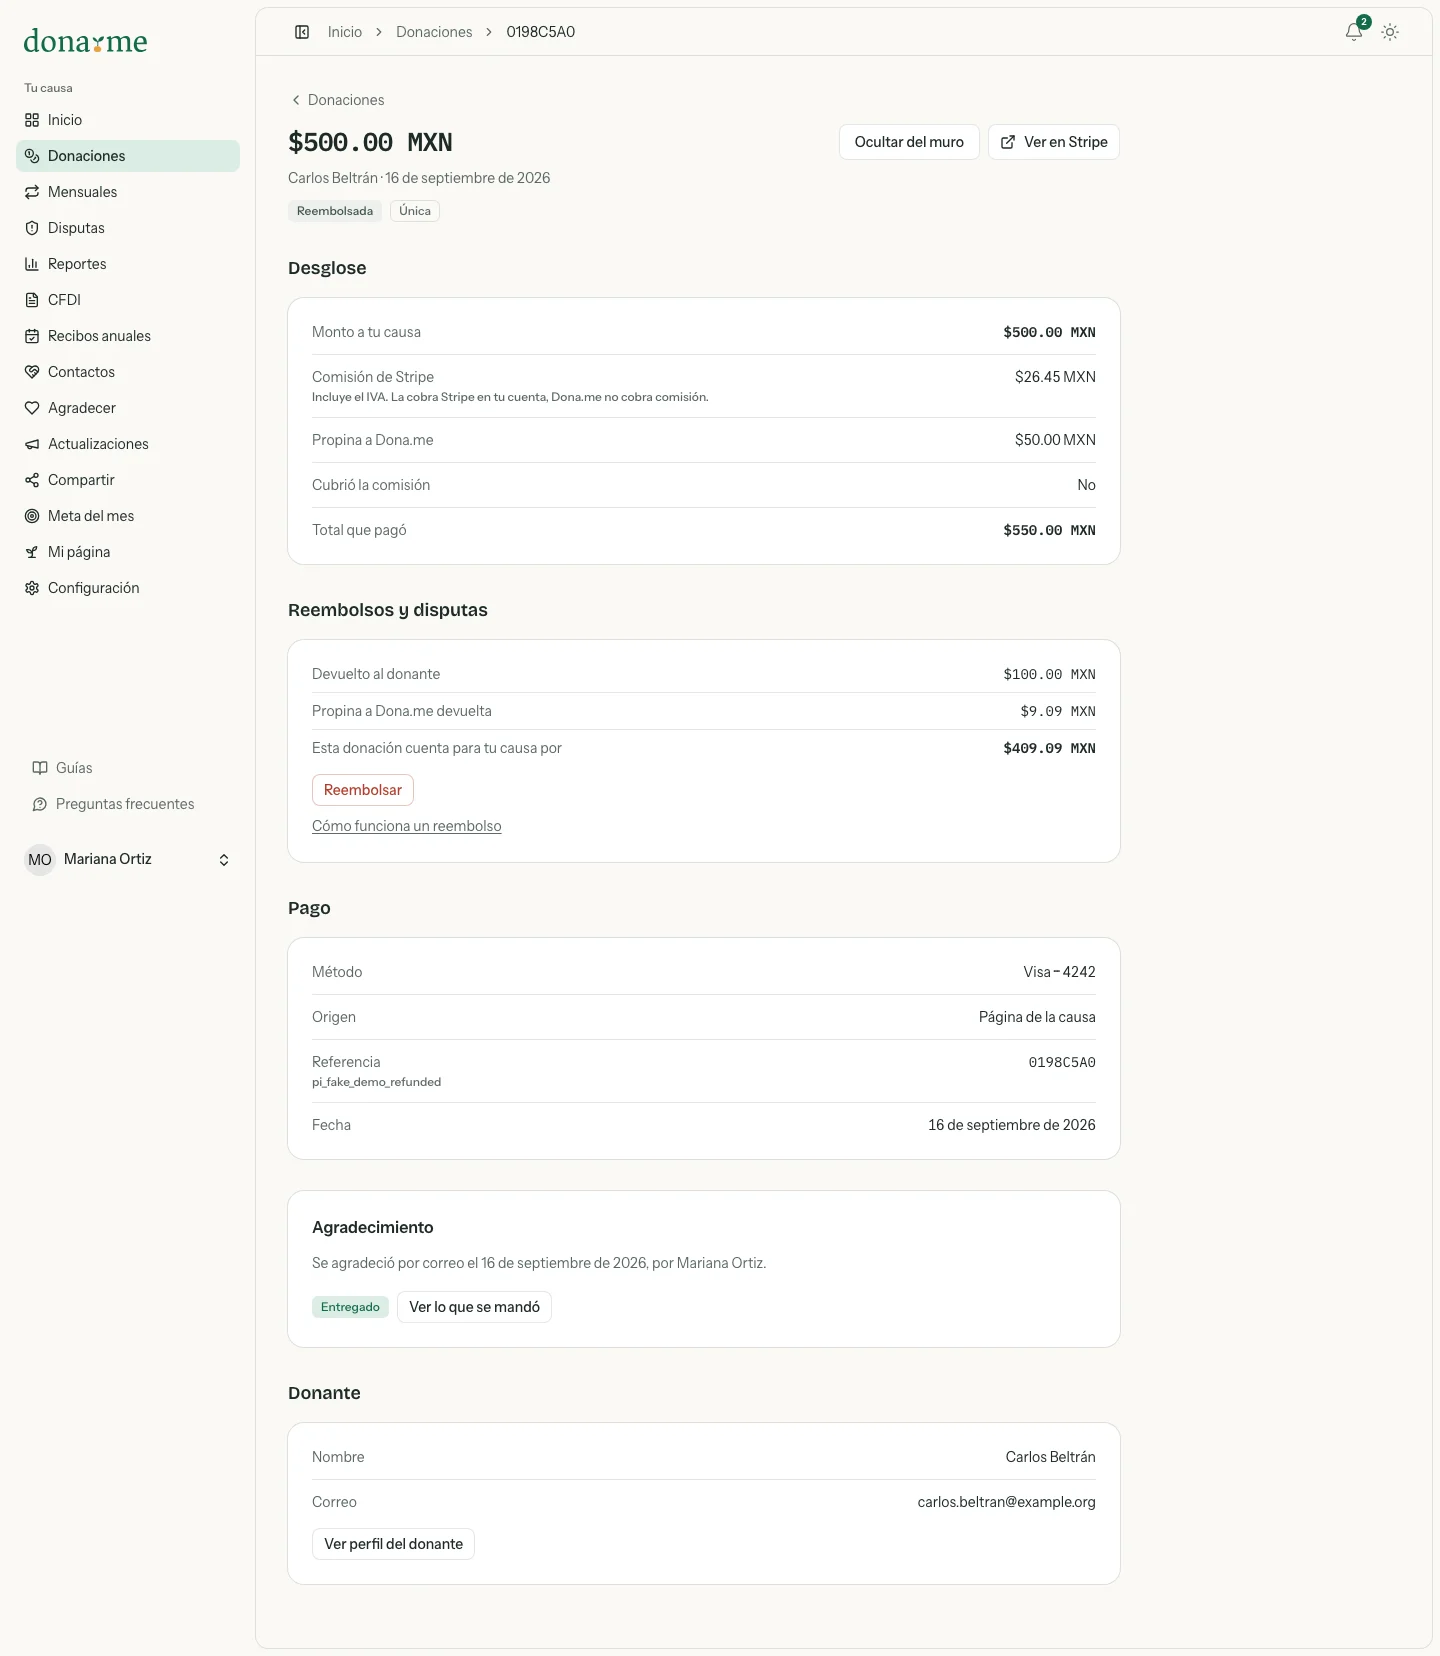The height and width of the screenshot is (1656, 1440).
Task: Click the Donaciones coins icon
Action: point(32,156)
